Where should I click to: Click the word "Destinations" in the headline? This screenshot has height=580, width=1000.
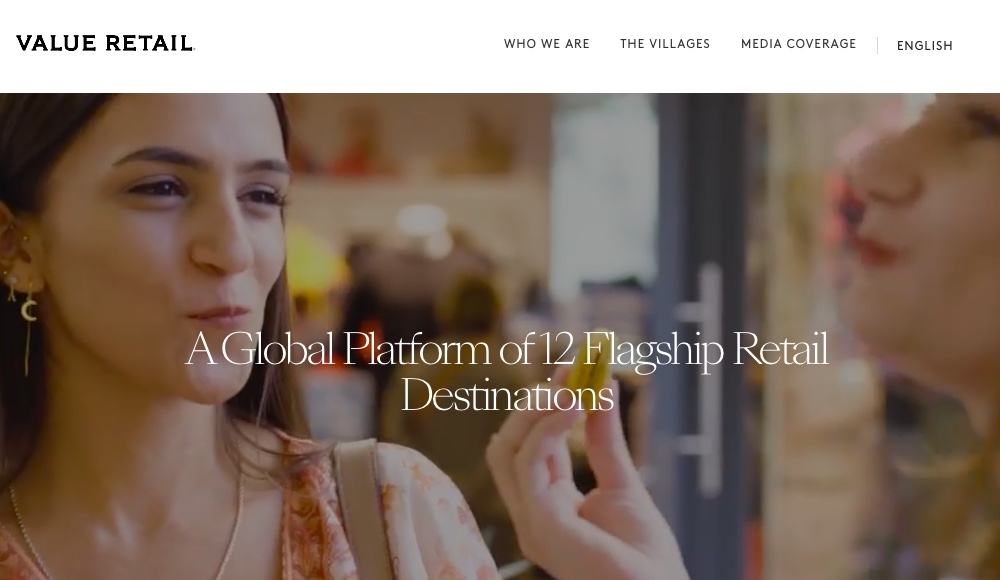[507, 395]
